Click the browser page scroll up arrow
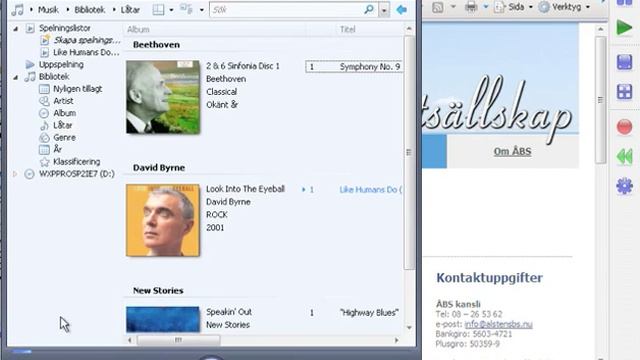Viewport: 640px width, 360px height. click(600, 29)
